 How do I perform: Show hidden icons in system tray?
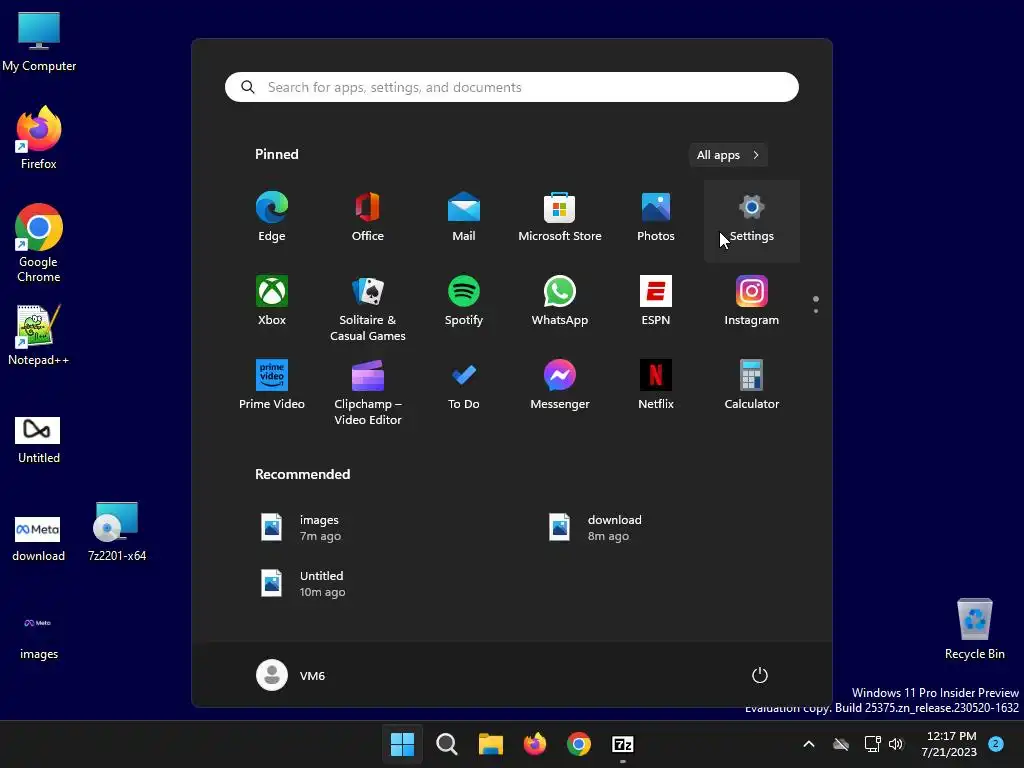pyautogui.click(x=808, y=744)
